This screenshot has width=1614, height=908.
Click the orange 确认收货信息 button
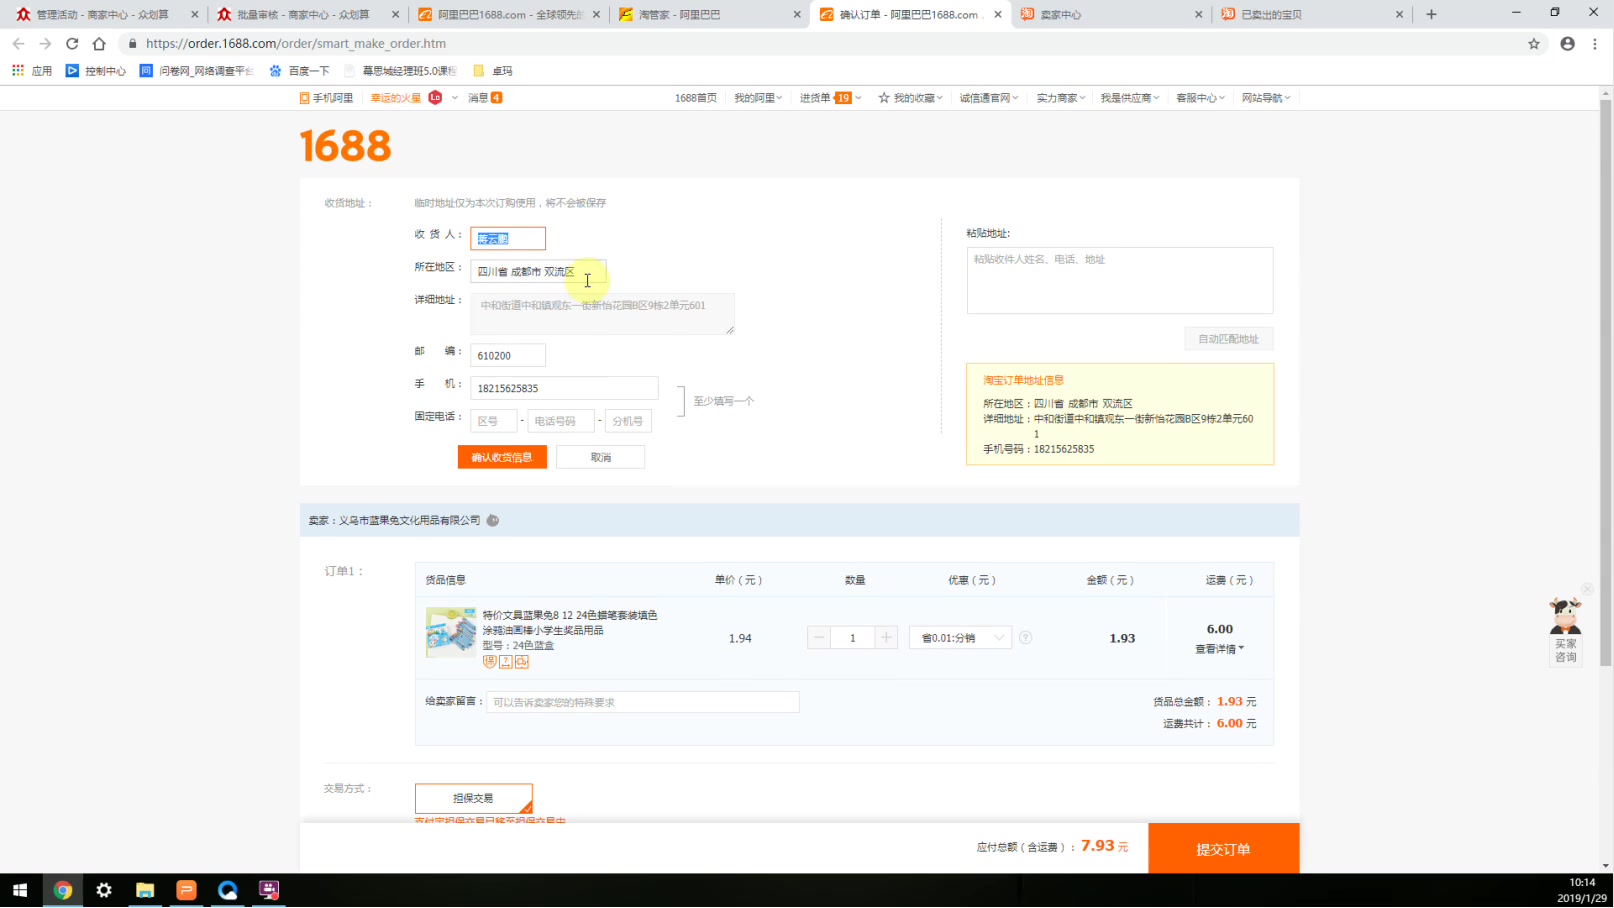502,457
